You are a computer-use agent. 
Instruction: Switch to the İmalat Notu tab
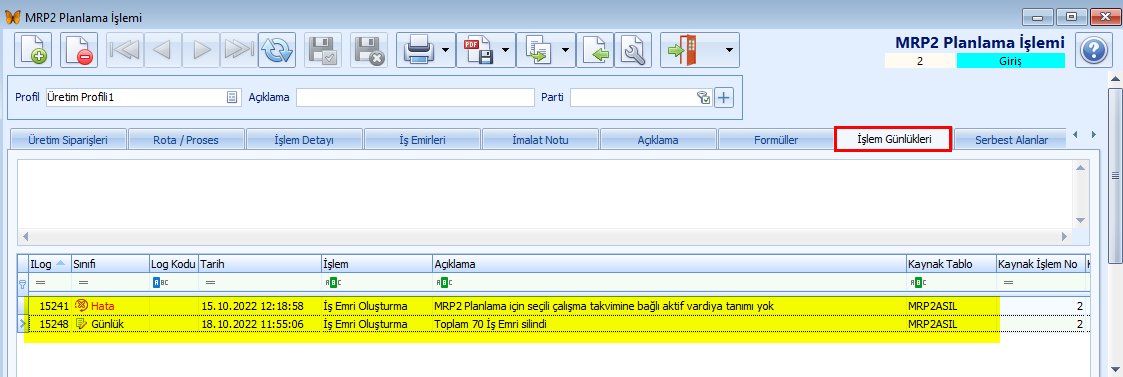[541, 140]
